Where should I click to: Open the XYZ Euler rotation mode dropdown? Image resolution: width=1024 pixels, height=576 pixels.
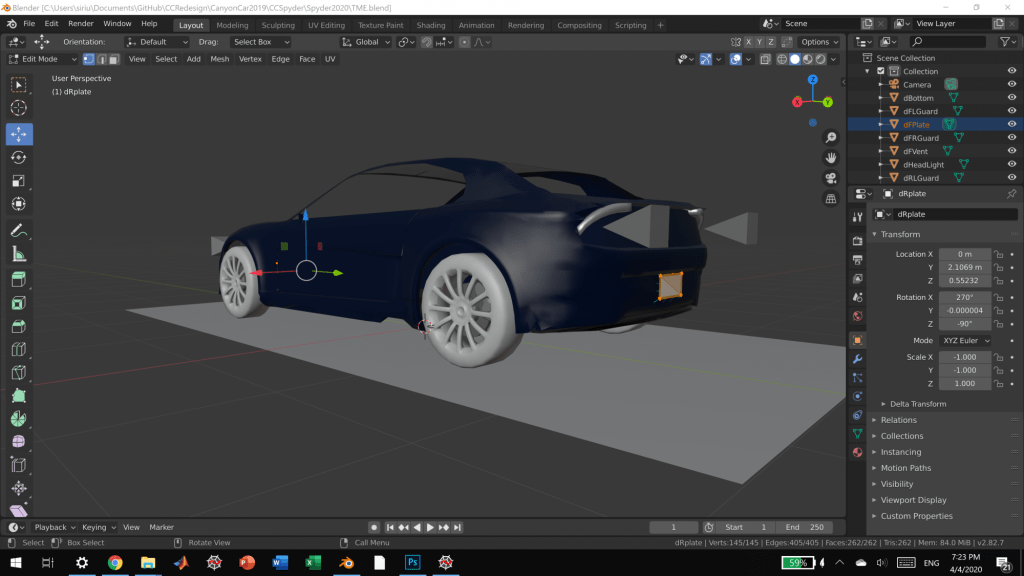coord(965,340)
